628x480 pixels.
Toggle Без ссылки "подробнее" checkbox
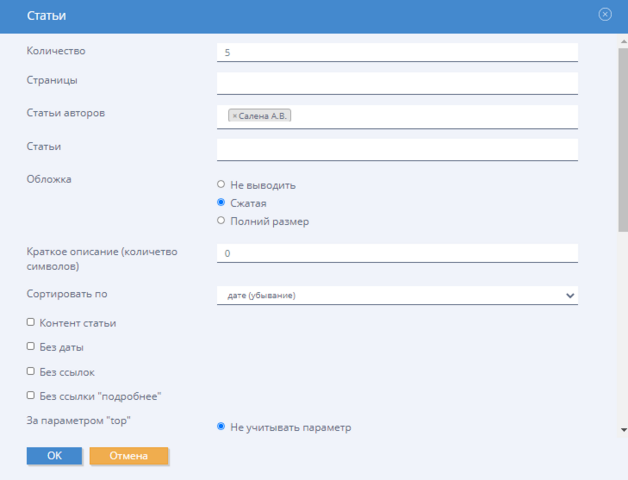pyautogui.click(x=31, y=395)
